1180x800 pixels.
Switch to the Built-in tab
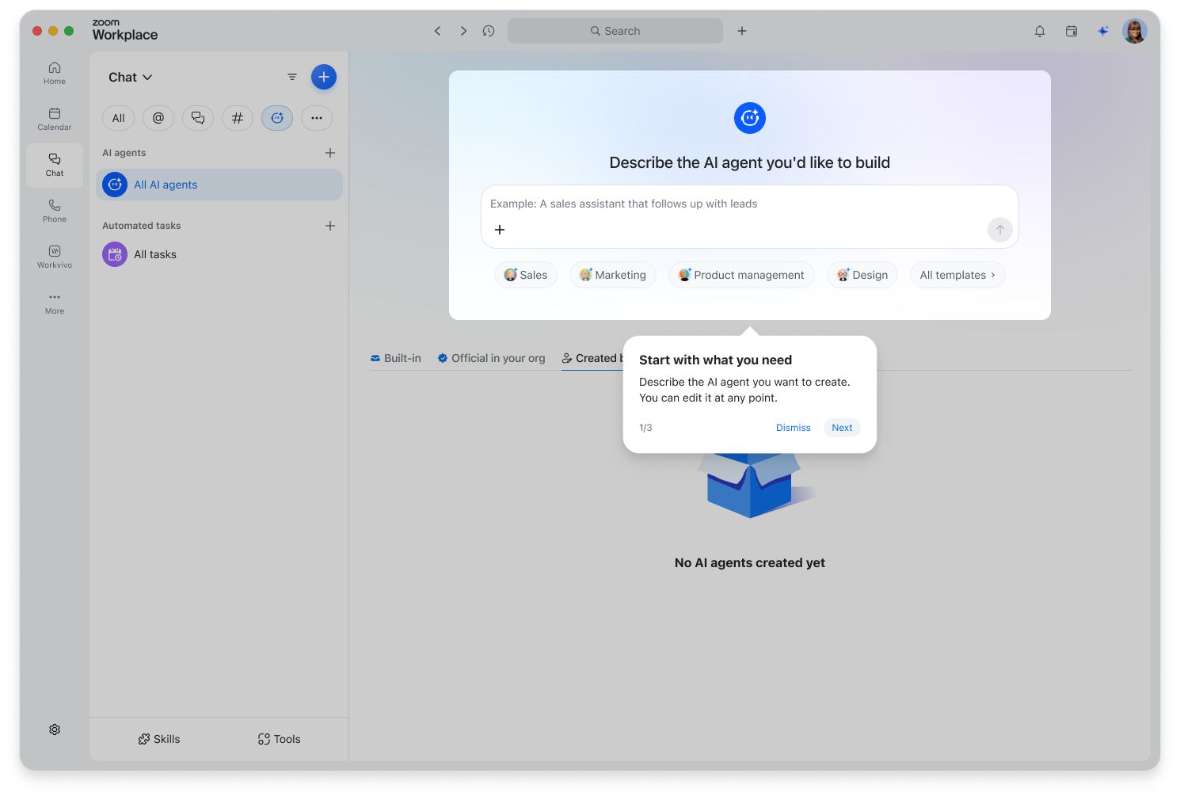point(395,358)
